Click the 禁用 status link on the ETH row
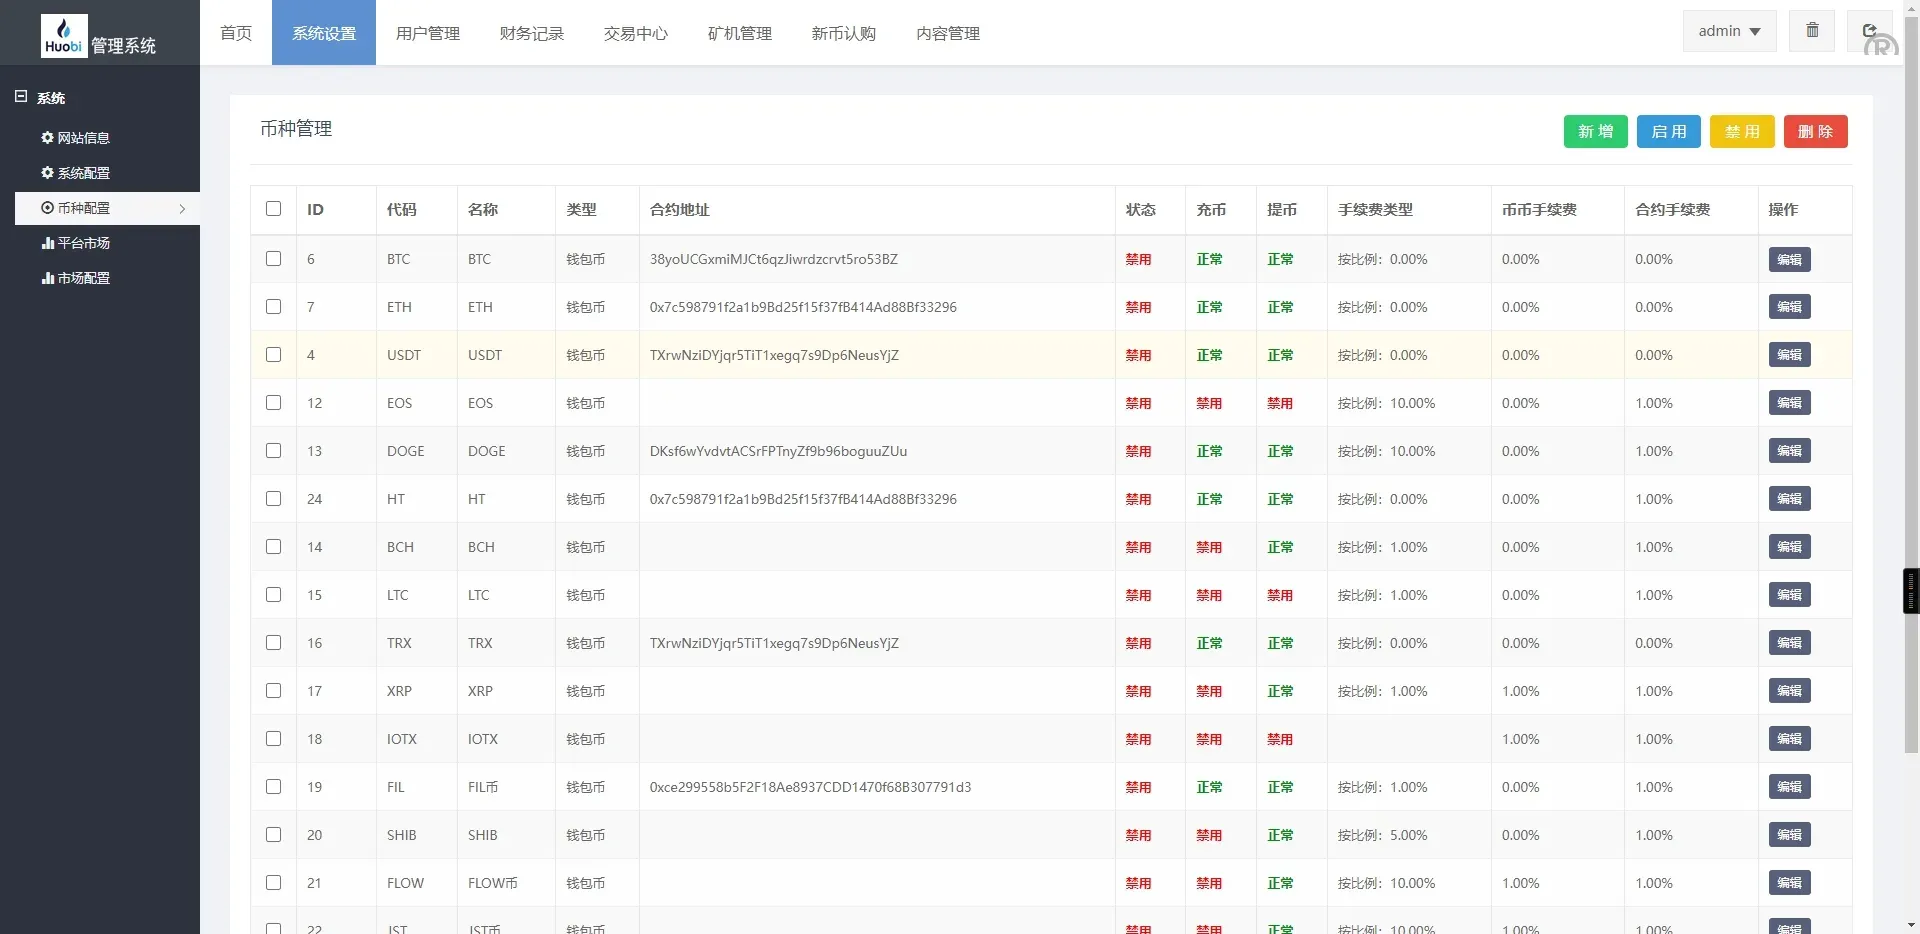 (x=1137, y=307)
